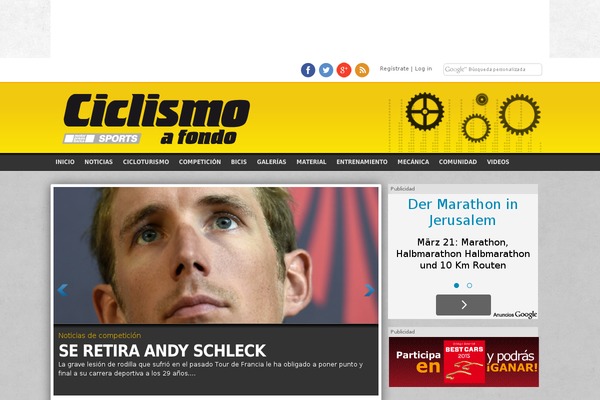Image resolution: width=600 pixels, height=400 pixels.
Task: Click the gray ad next-arrow button
Action: (463, 305)
